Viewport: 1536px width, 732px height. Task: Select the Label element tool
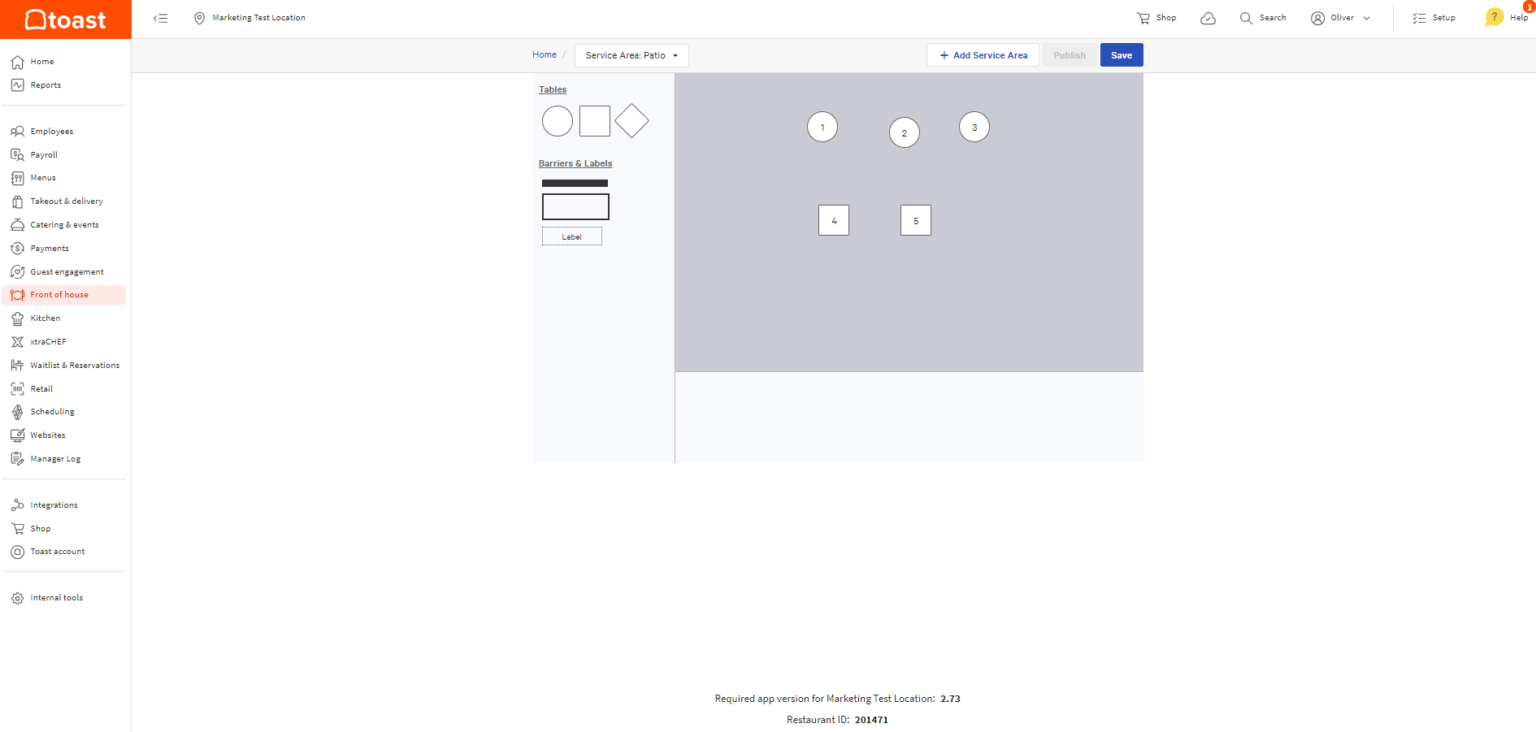pos(571,235)
